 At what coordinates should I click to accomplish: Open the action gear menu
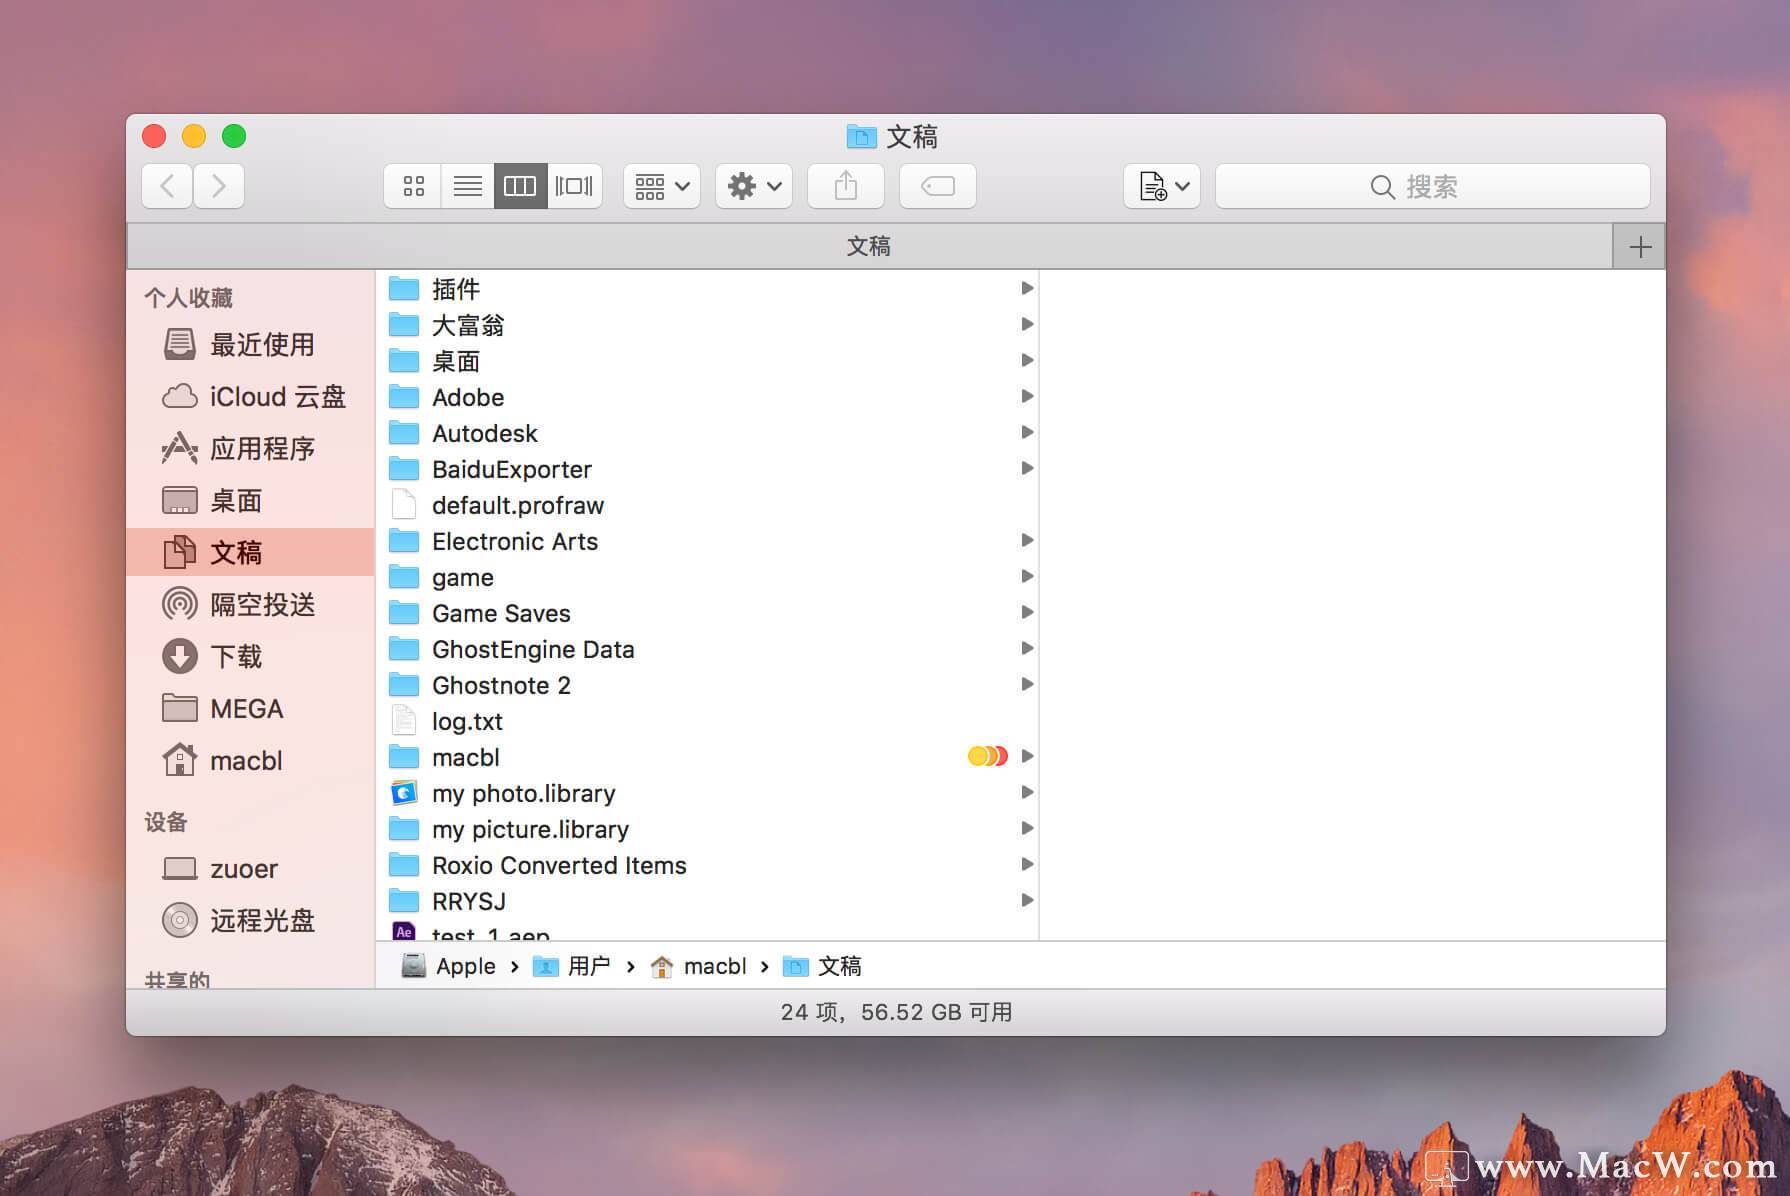point(754,186)
